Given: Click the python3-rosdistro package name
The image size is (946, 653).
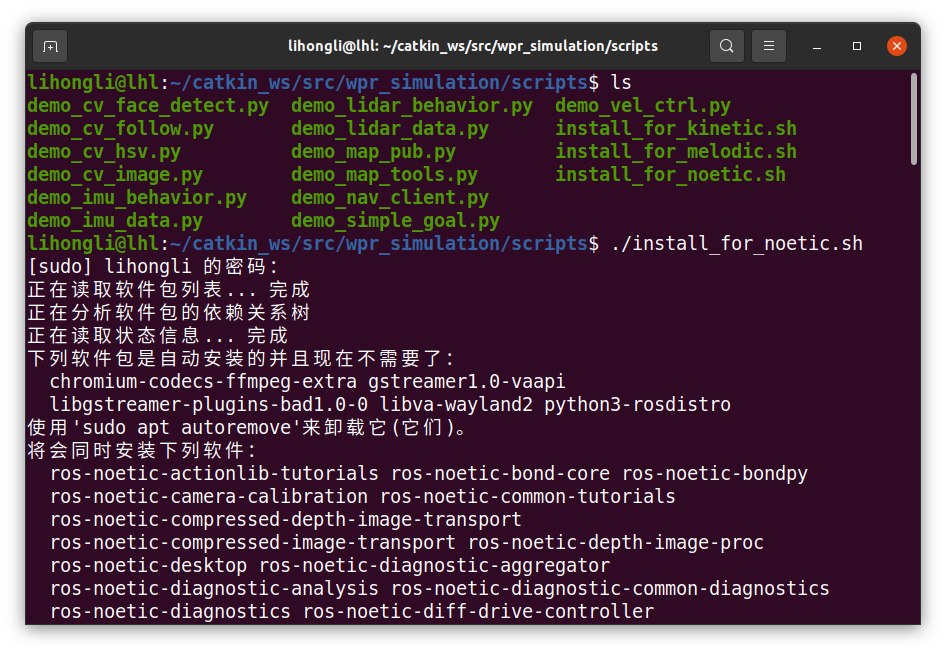Looking at the screenshot, I should tap(638, 404).
